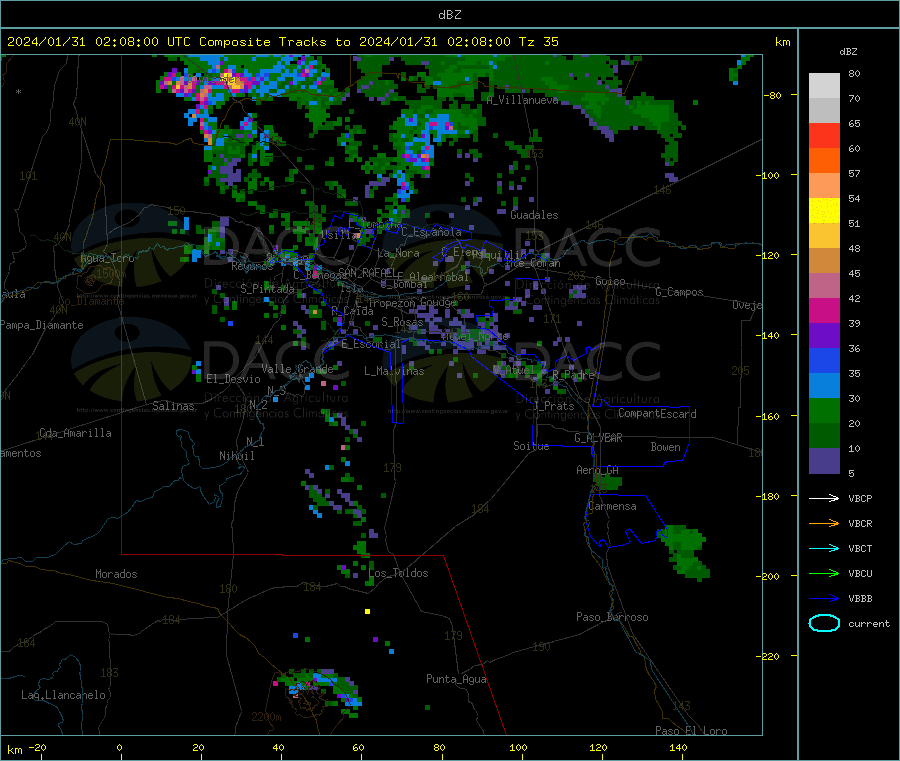Click the Aero_GA location label
This screenshot has width=900, height=761.
[598, 470]
